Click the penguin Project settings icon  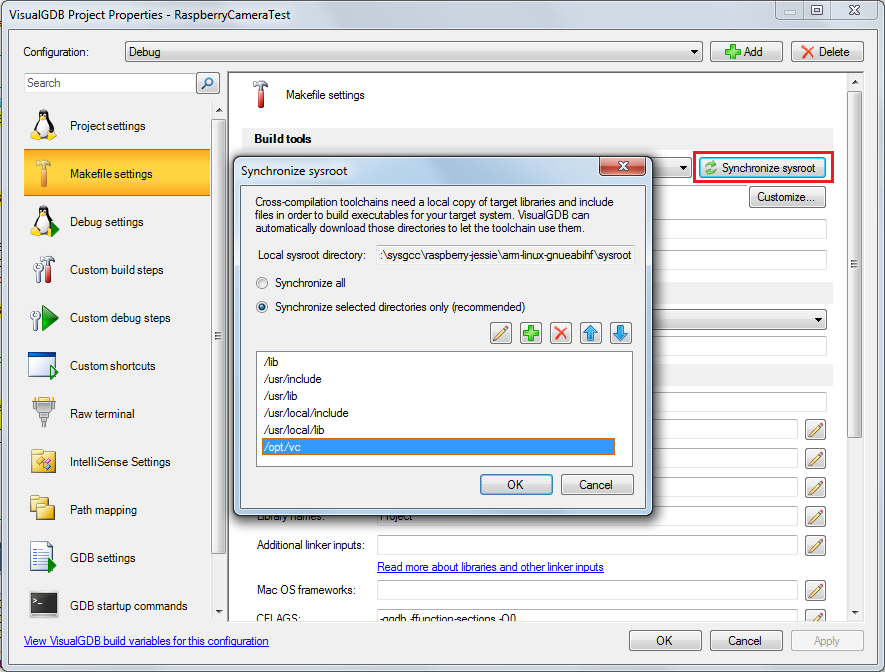[x=43, y=125]
